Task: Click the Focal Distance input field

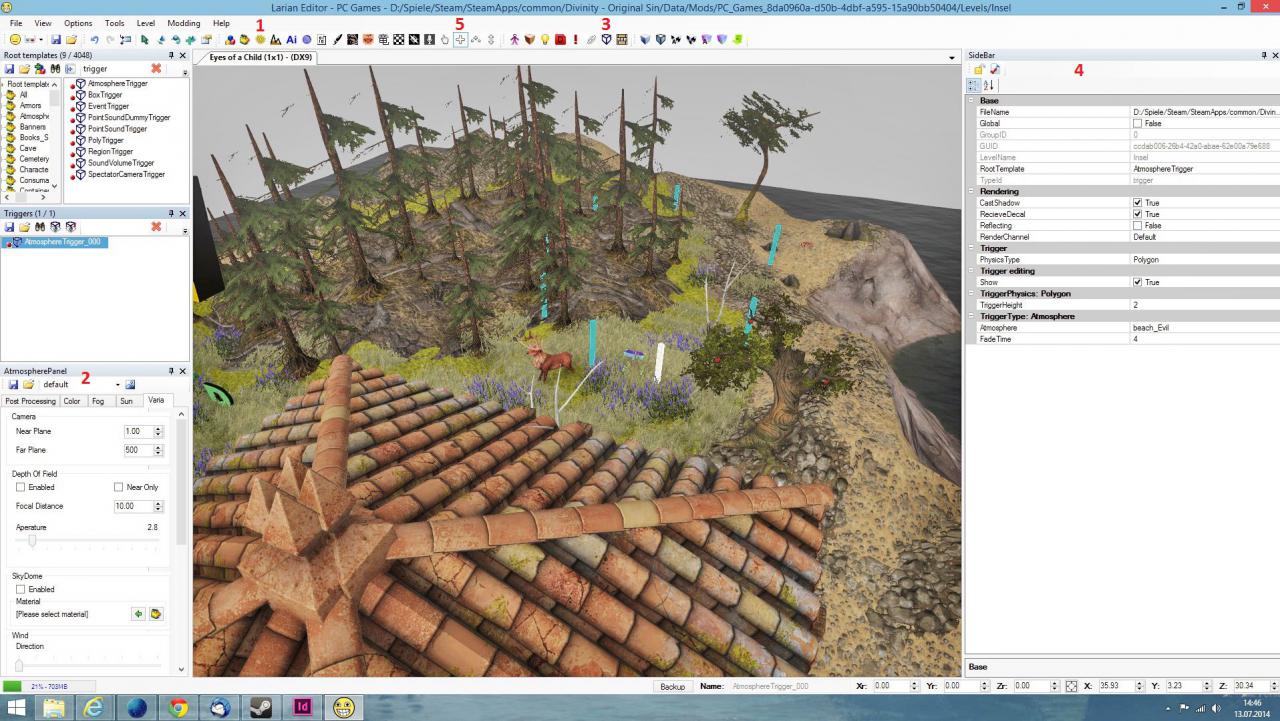Action: tap(132, 507)
